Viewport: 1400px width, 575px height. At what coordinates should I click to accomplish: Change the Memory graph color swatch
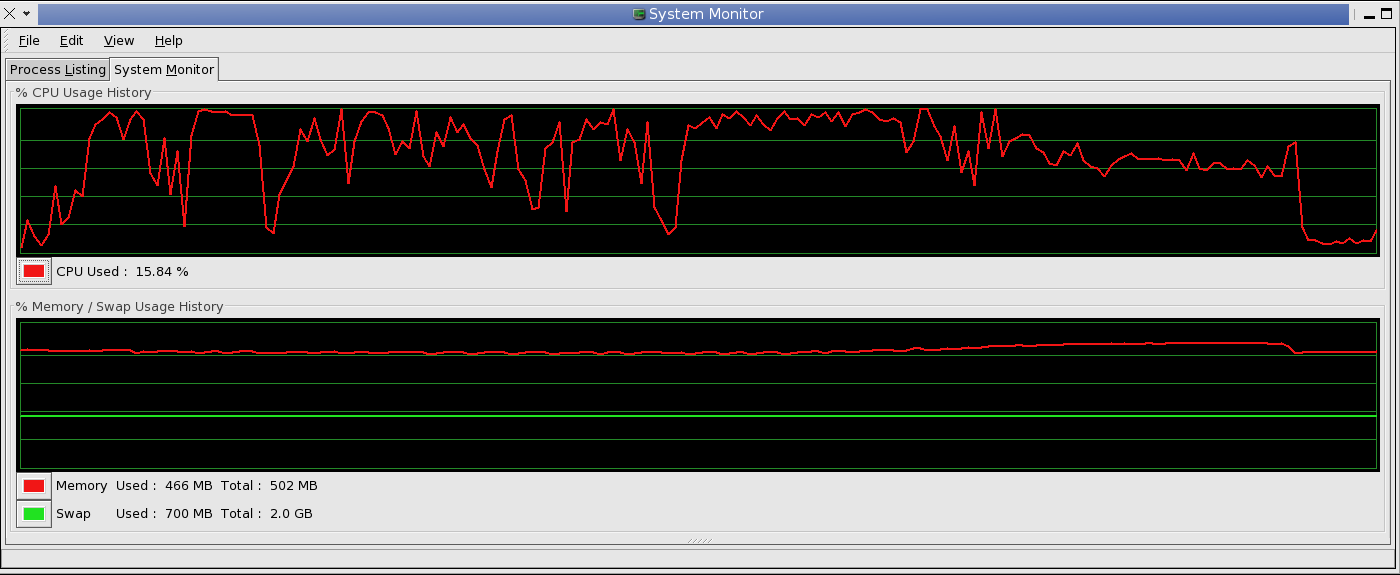click(x=34, y=486)
